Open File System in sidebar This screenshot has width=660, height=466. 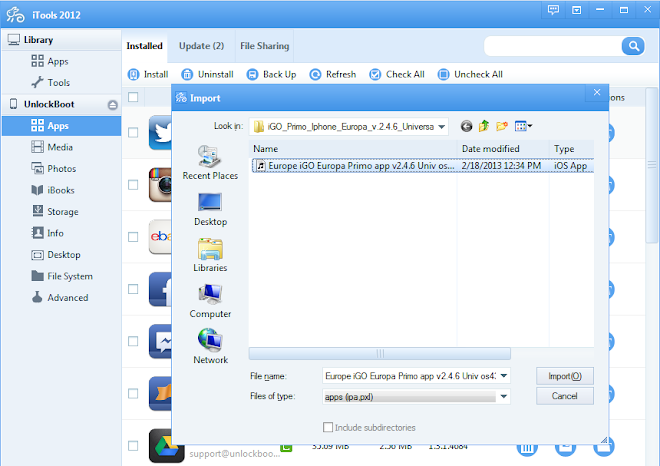coord(62,276)
